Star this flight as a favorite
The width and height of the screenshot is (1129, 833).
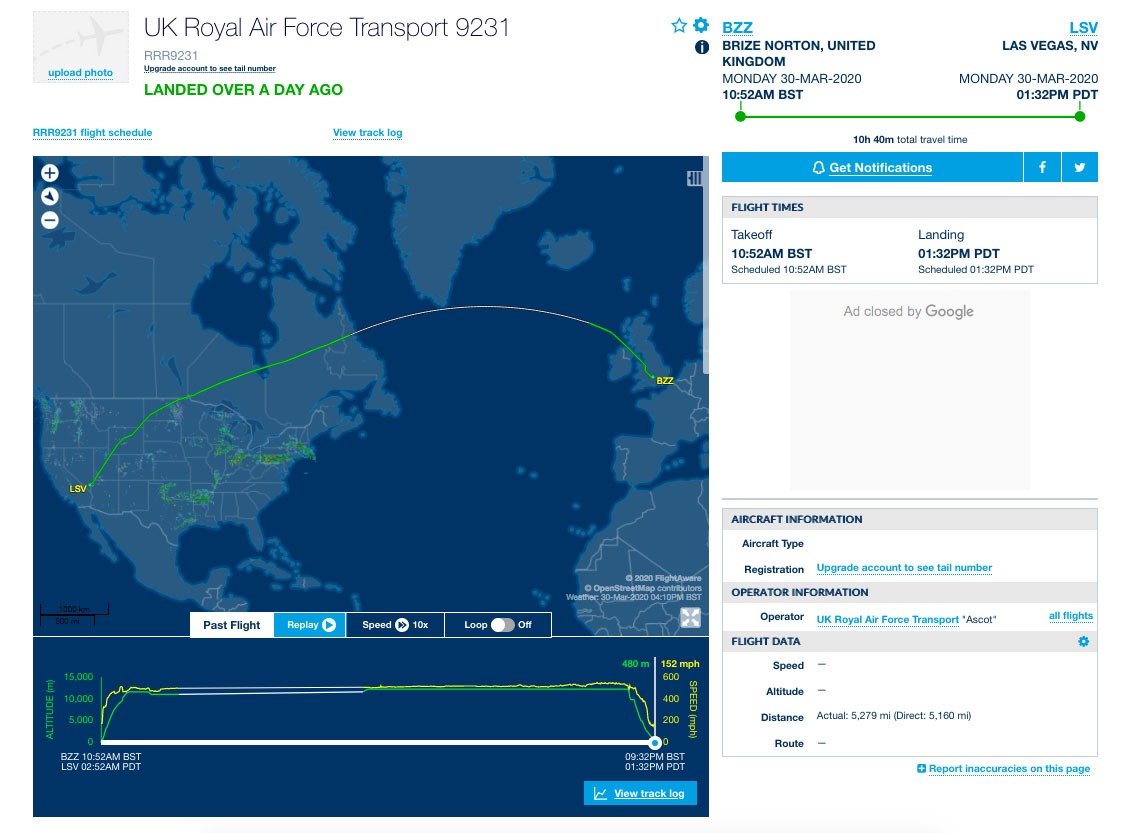[679, 26]
